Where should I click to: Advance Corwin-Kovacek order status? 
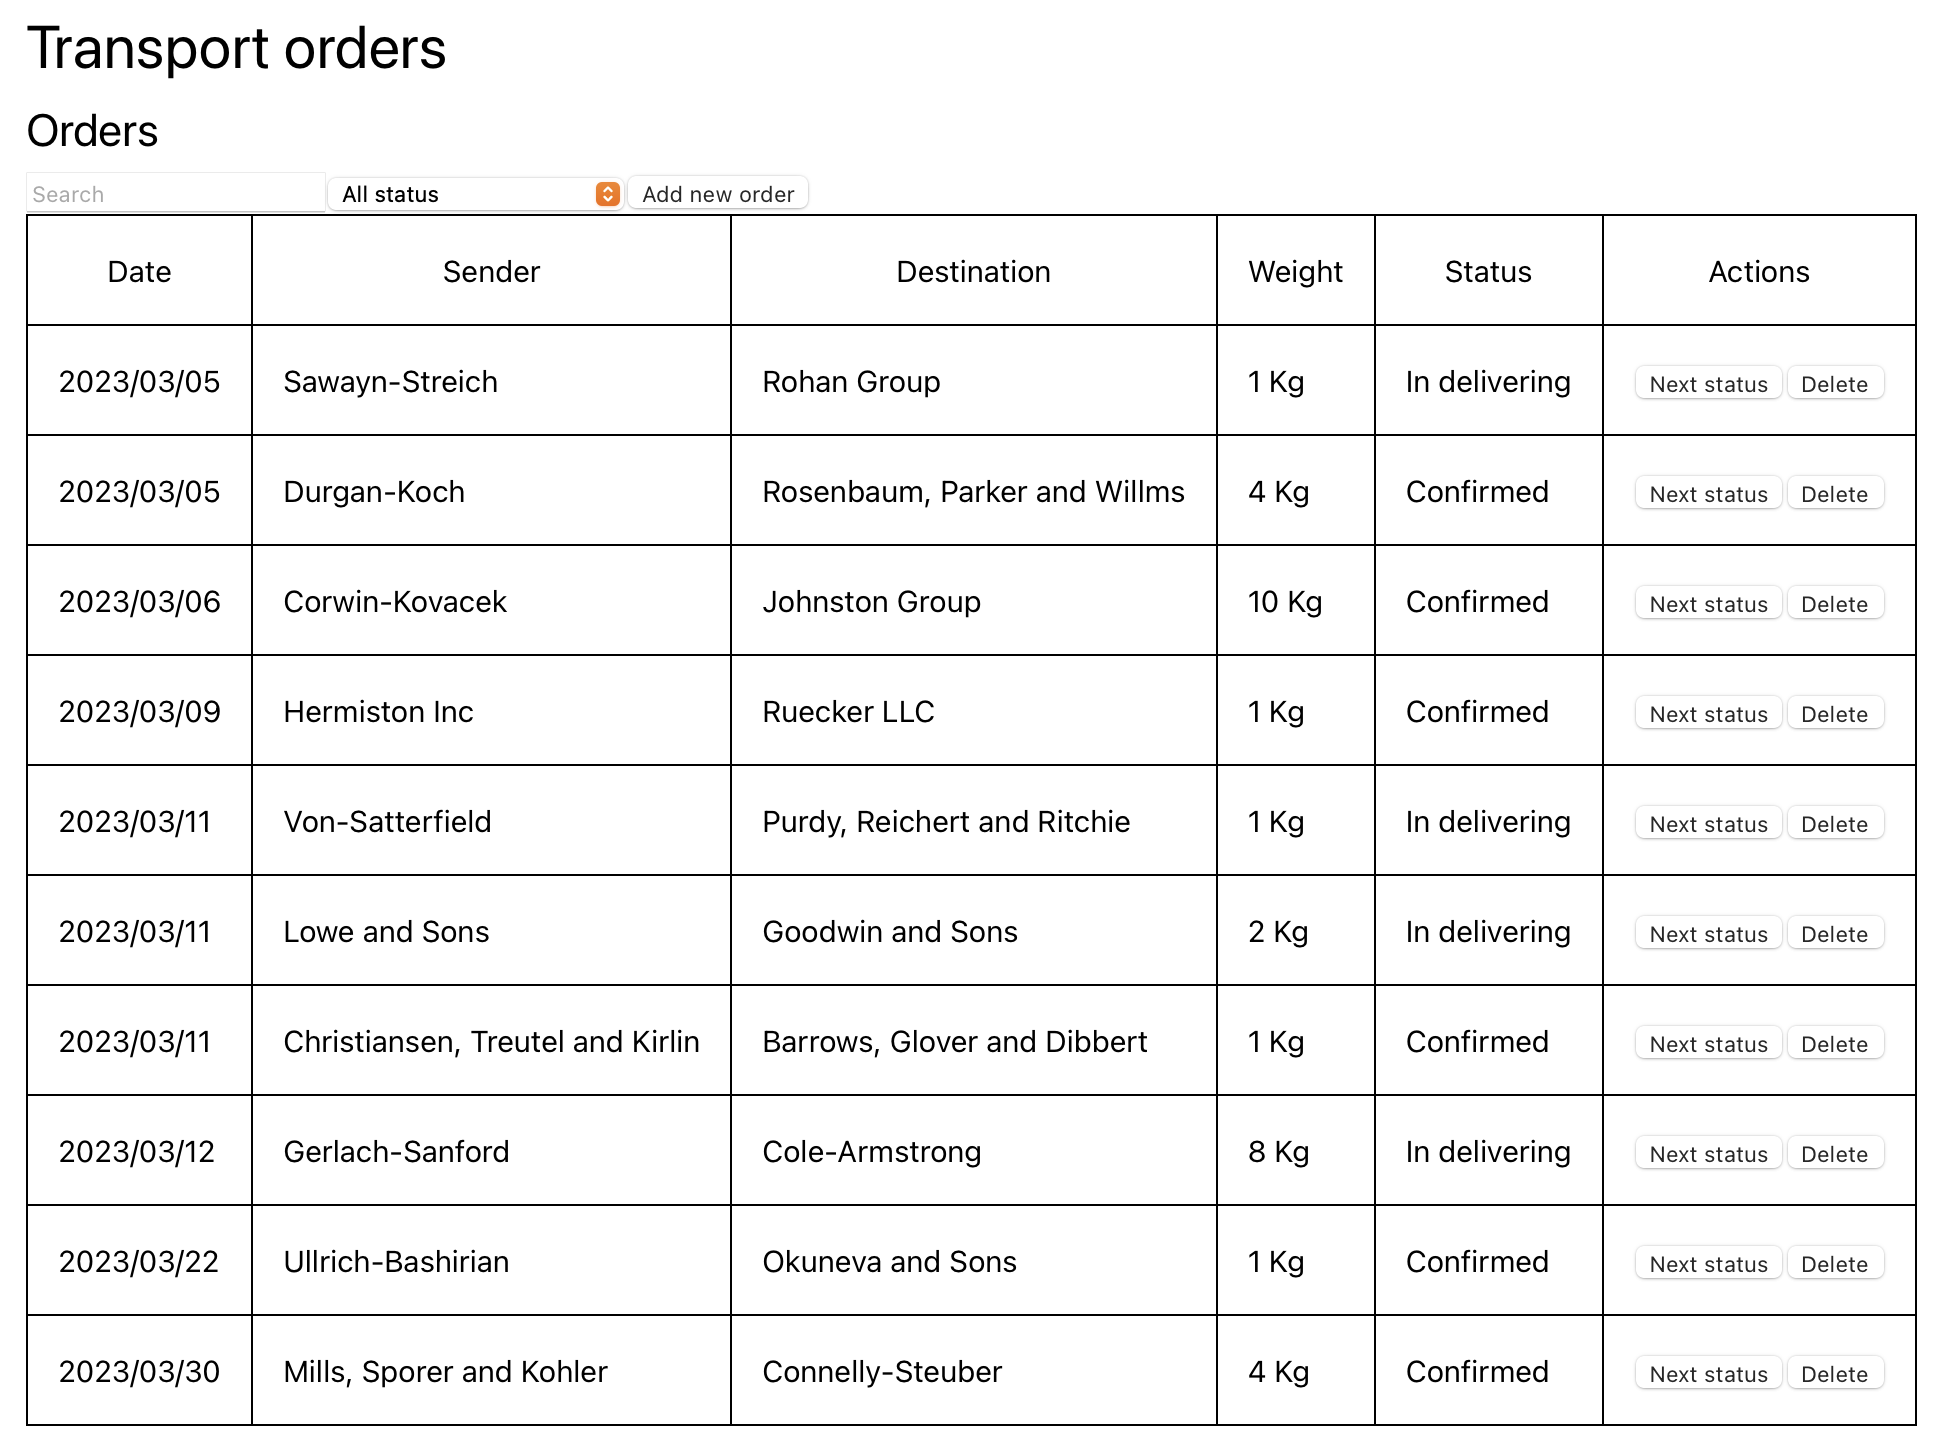(x=1708, y=604)
